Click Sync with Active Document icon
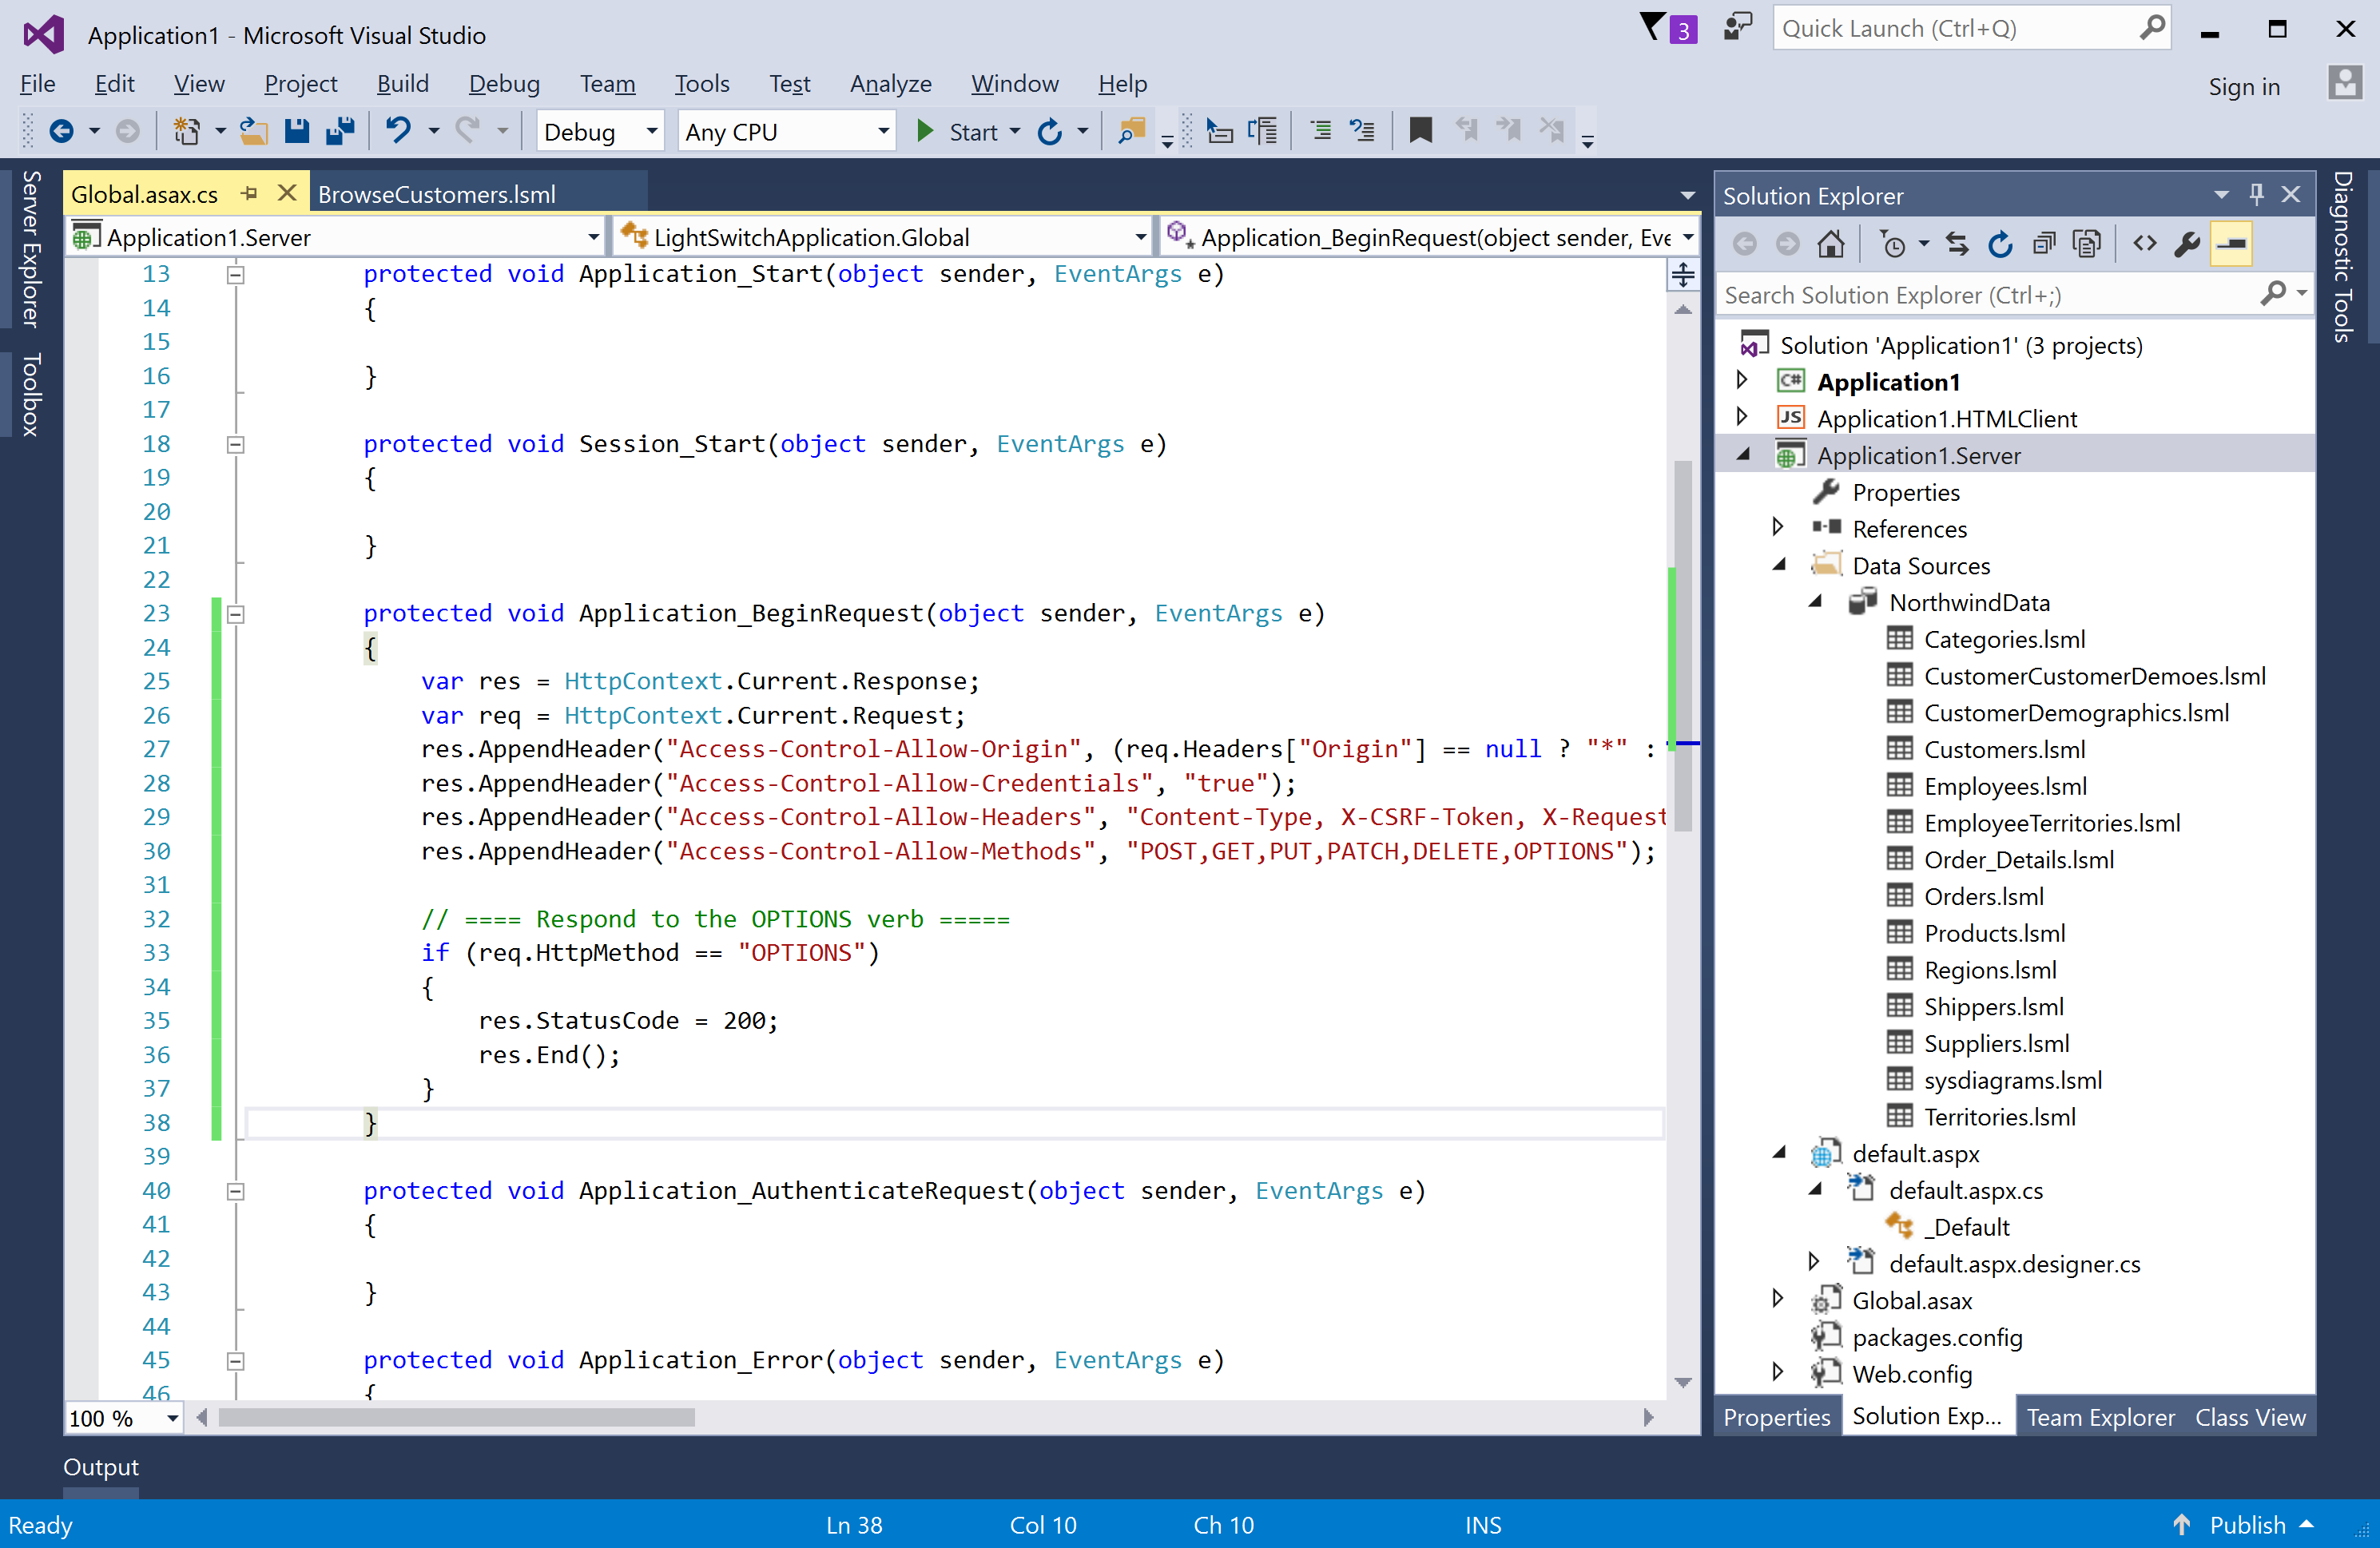This screenshot has height=1548, width=2380. point(1957,244)
